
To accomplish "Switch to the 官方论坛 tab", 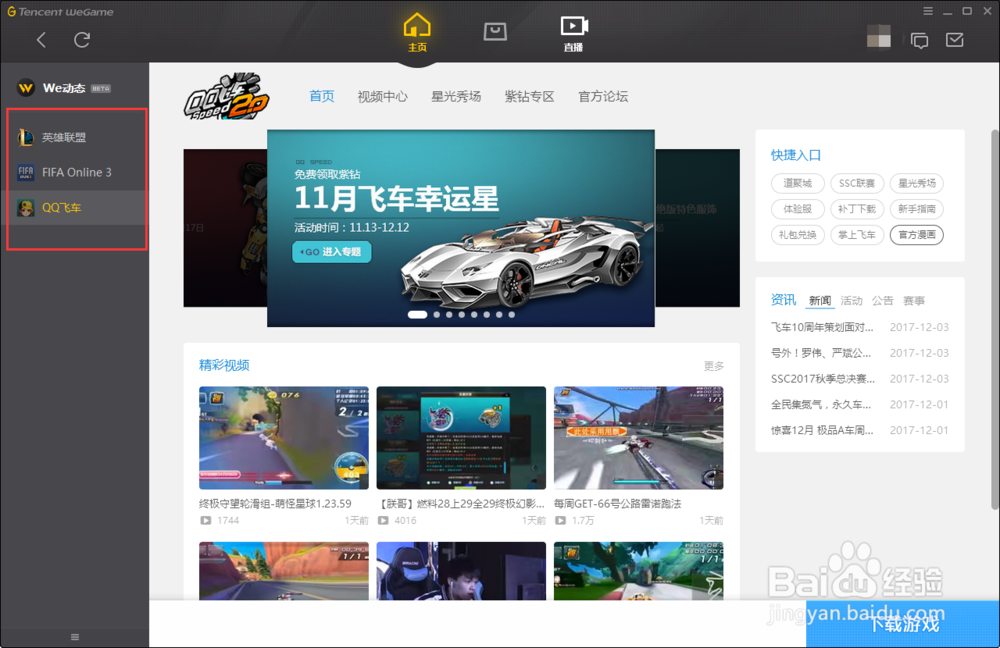I will 603,96.
